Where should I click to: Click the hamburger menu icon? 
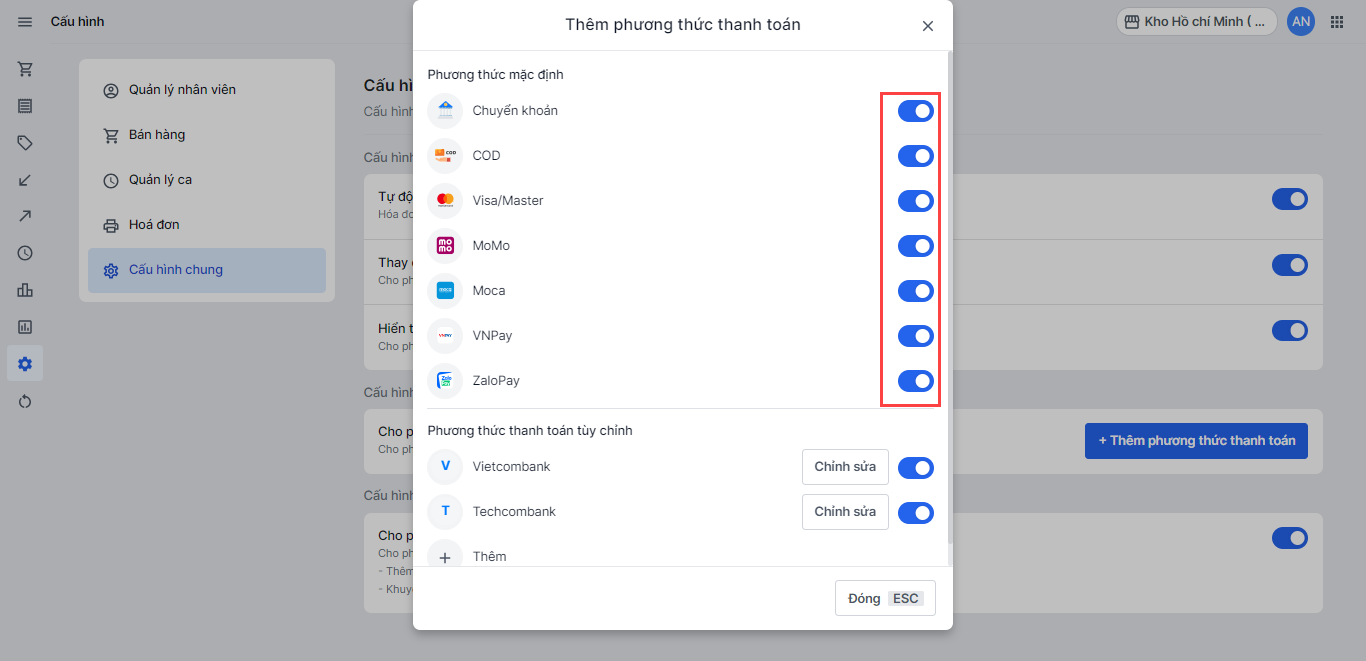pyautogui.click(x=25, y=22)
